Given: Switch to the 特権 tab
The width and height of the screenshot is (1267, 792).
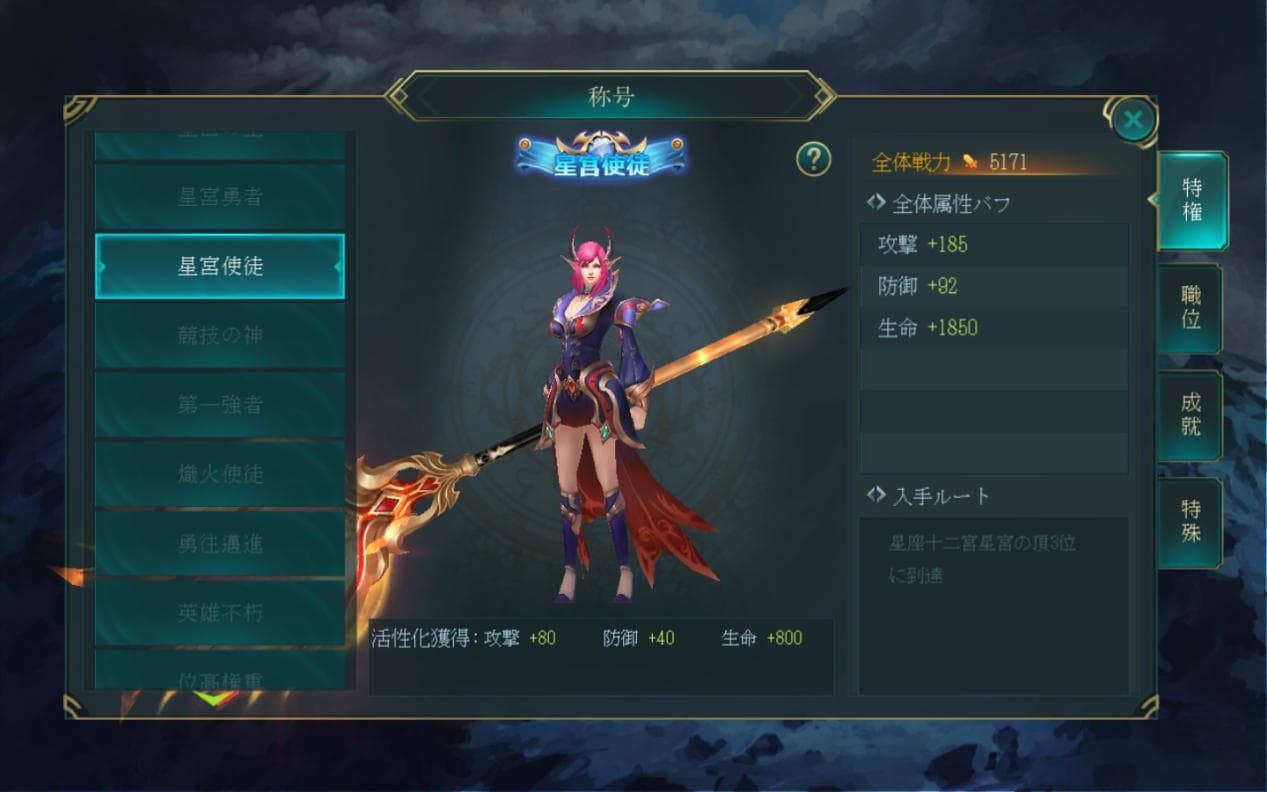Looking at the screenshot, I should tap(1191, 200).
